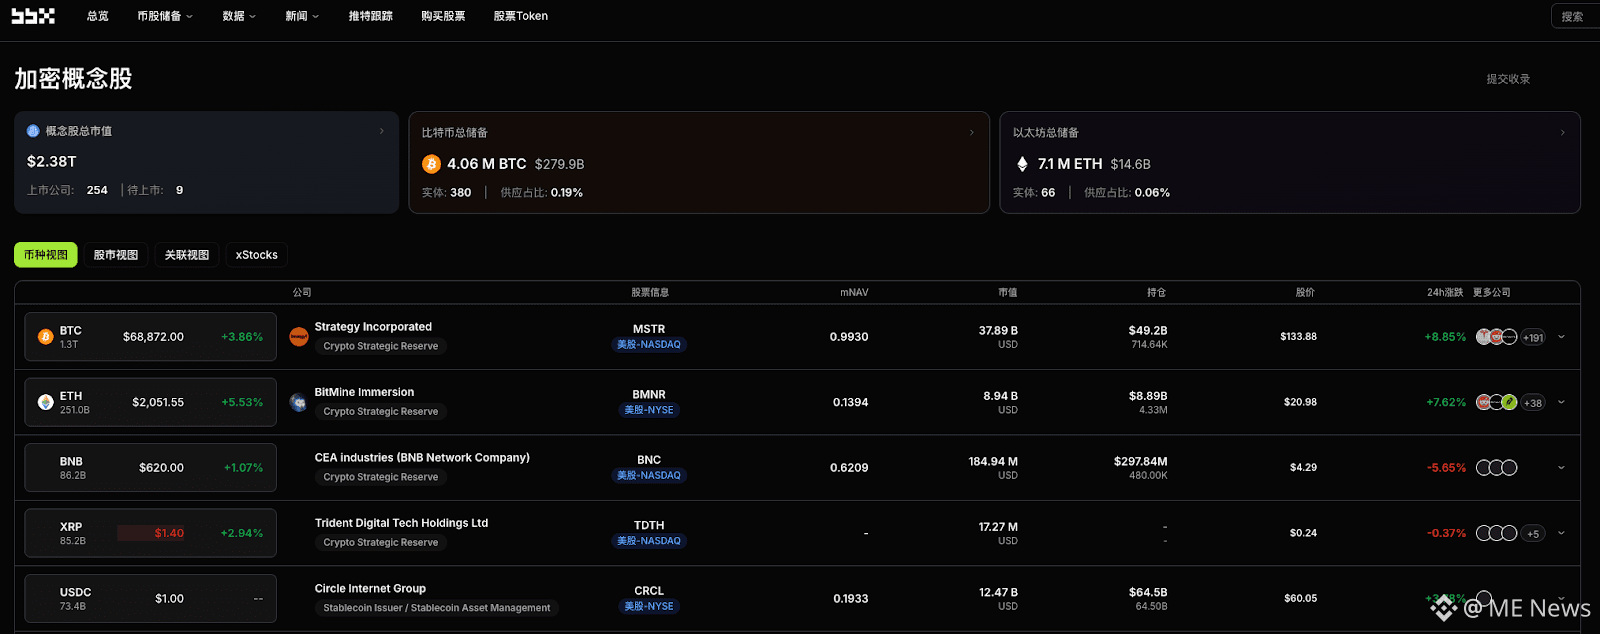The height and width of the screenshot is (634, 1600).
Task: Click Strategy Incorporated company logo
Action: pos(298,337)
